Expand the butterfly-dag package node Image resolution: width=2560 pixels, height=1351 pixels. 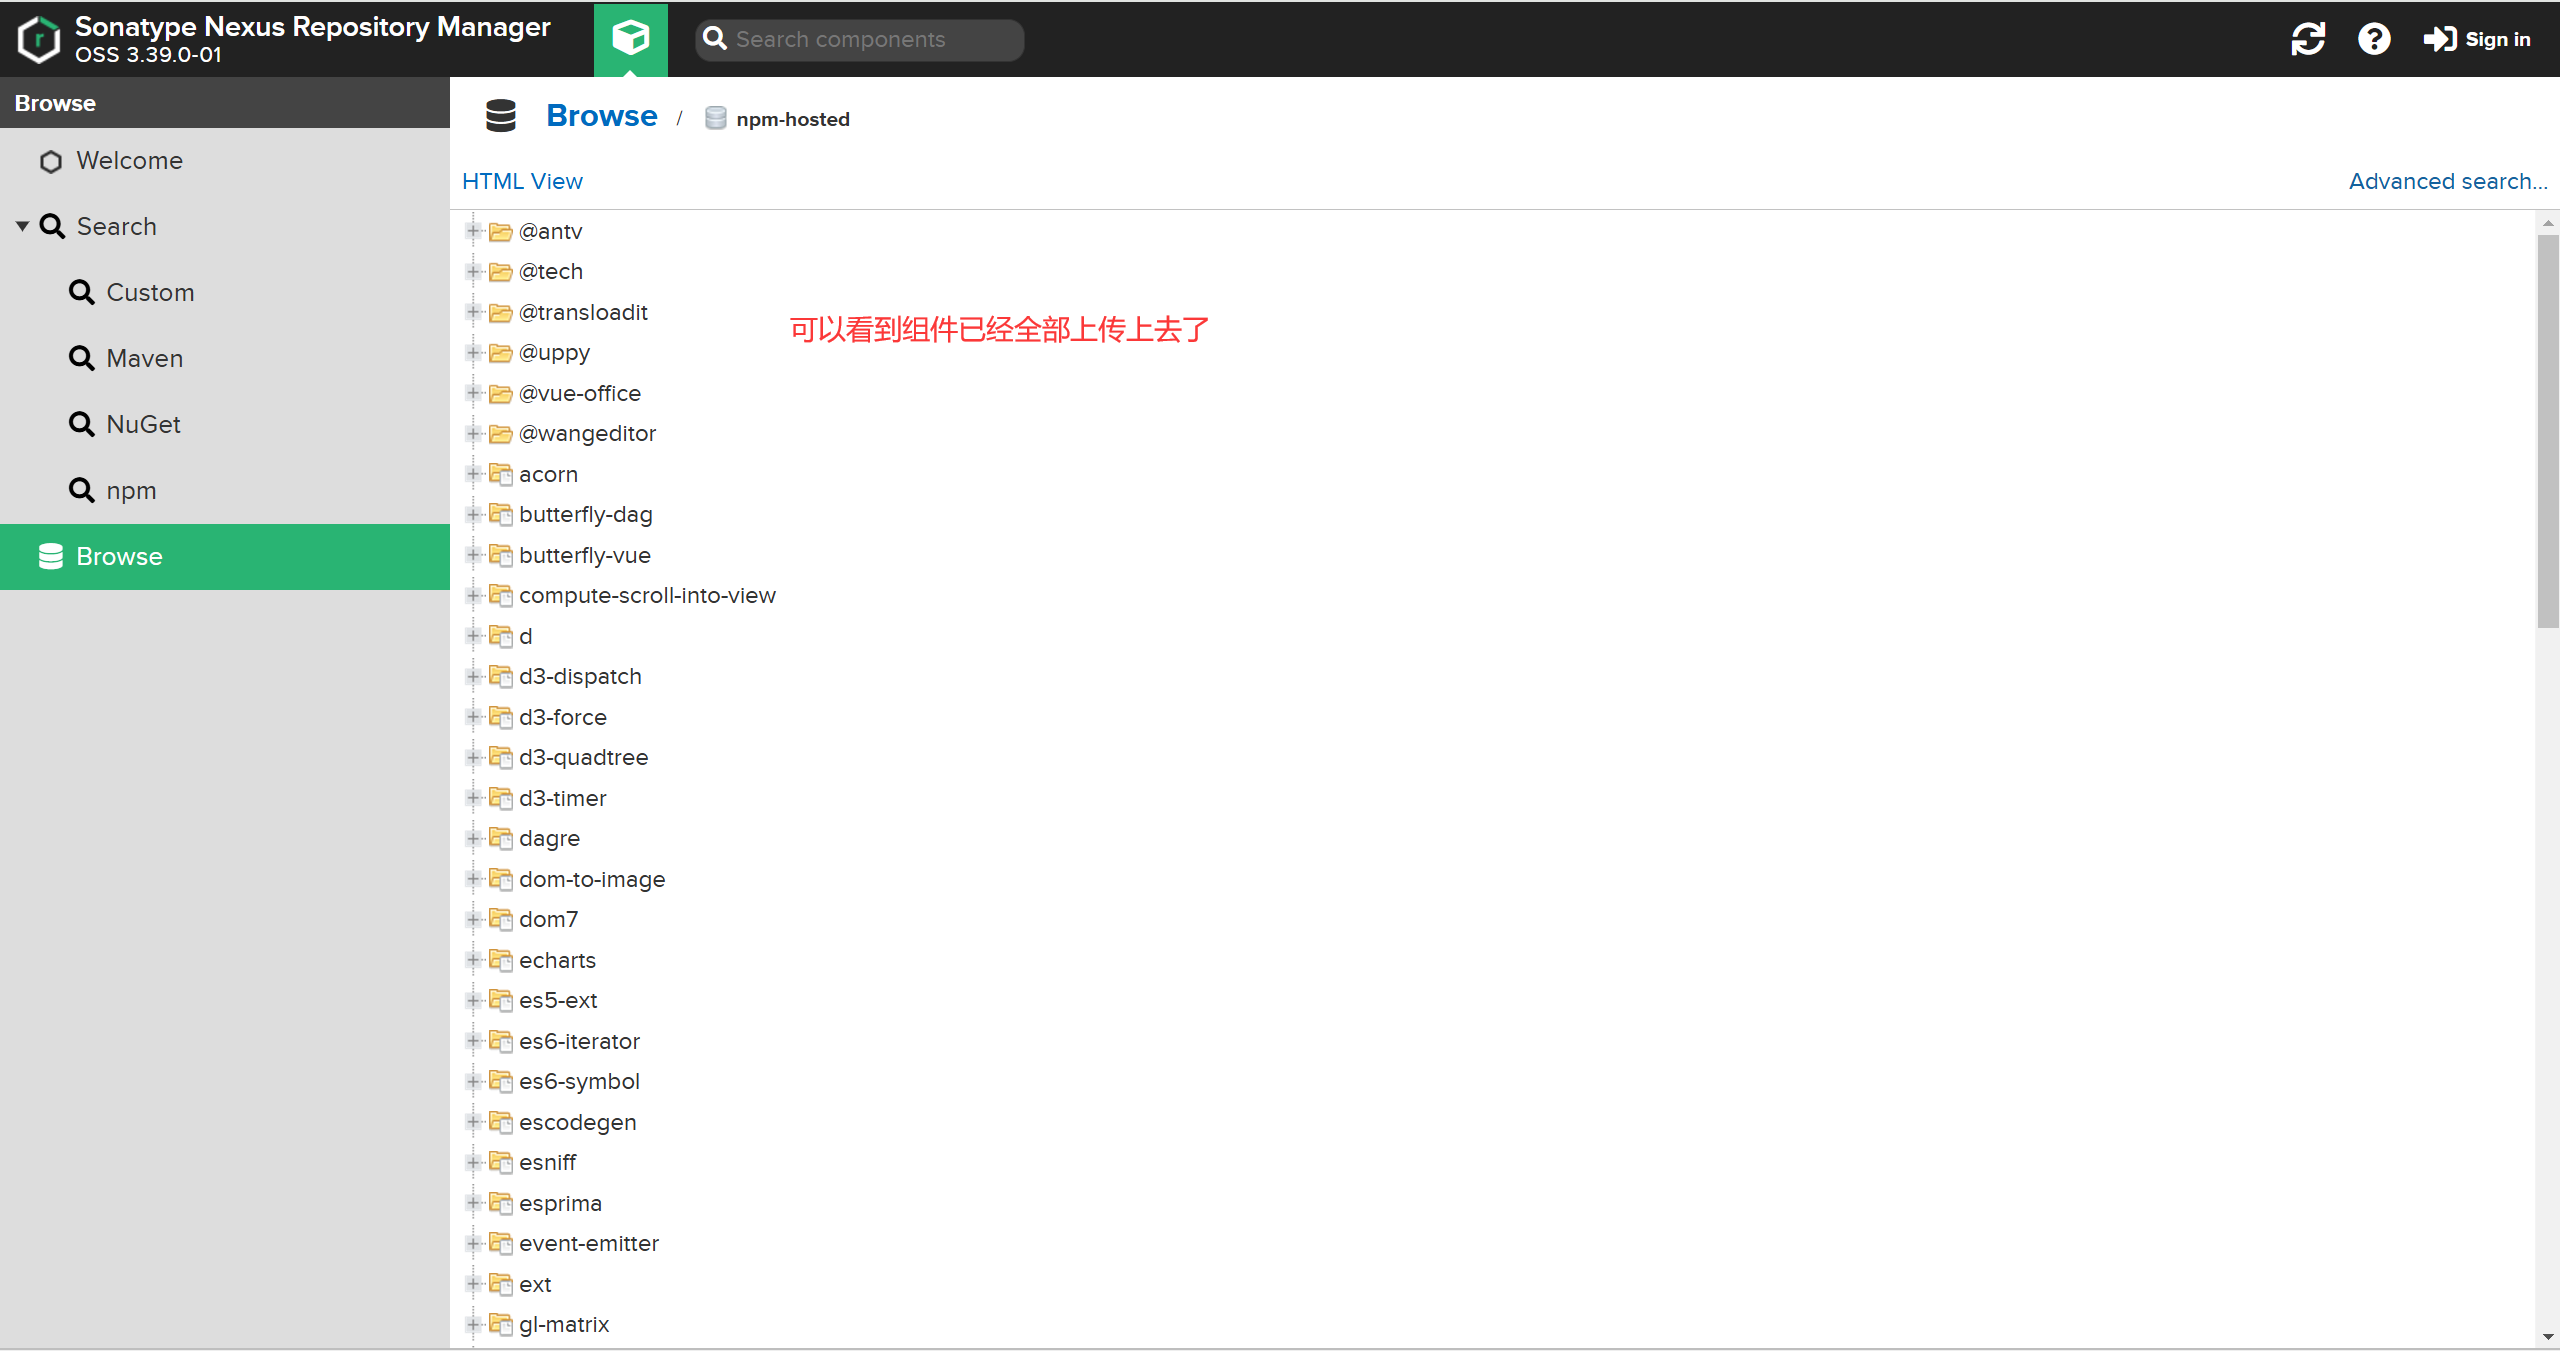(x=474, y=514)
